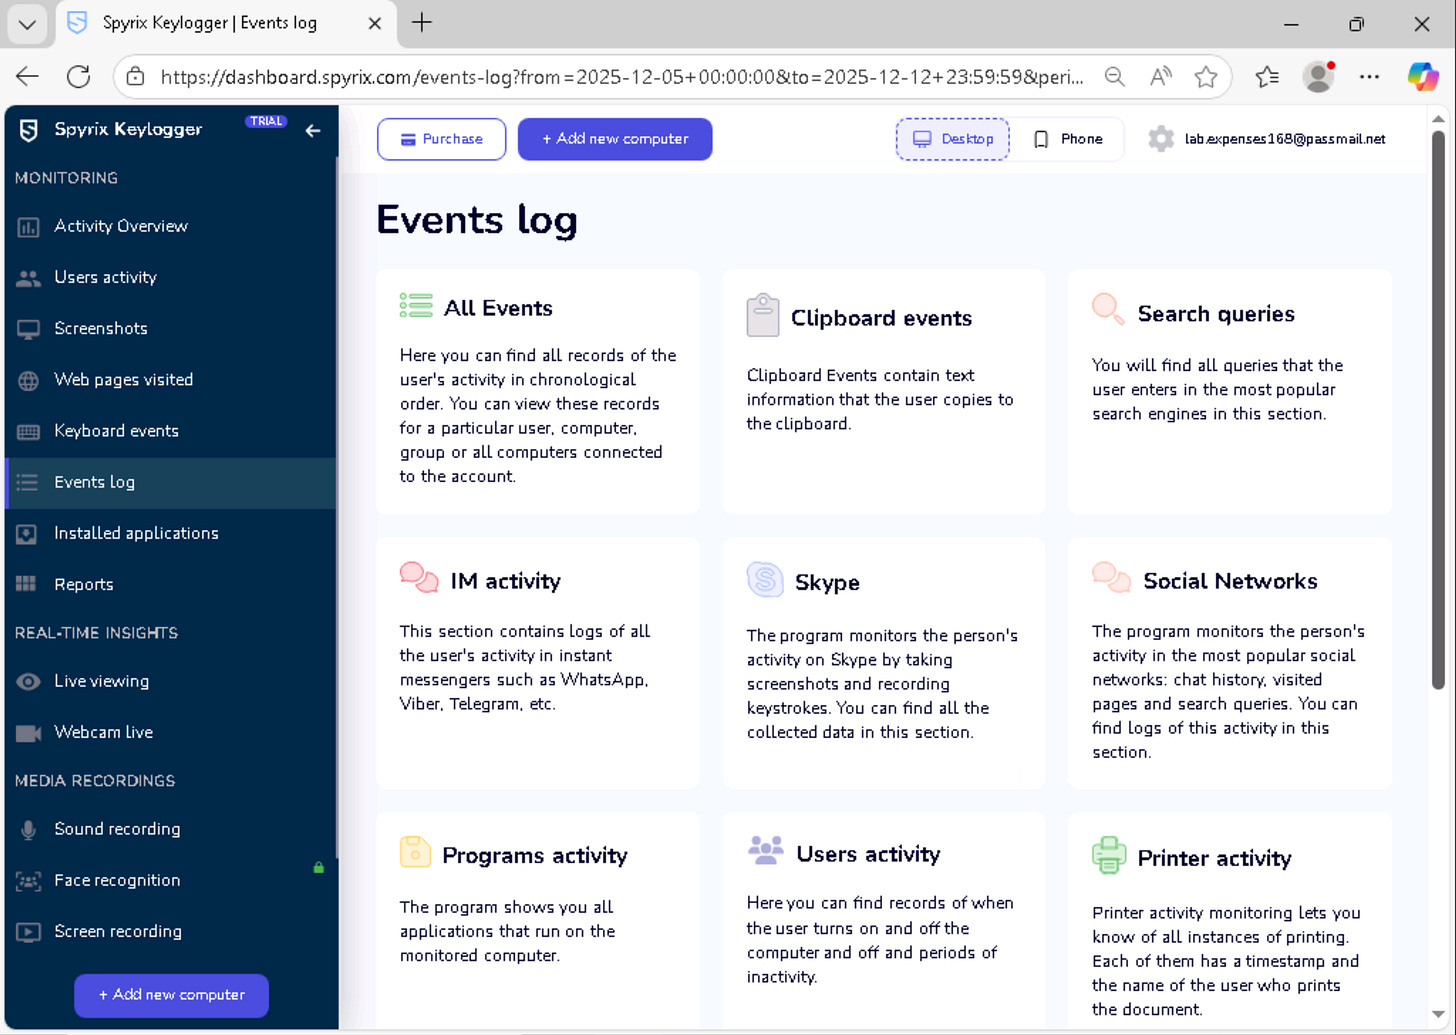Open the Programs activity heading
This screenshot has width=1456, height=1035.
pyautogui.click(x=535, y=856)
